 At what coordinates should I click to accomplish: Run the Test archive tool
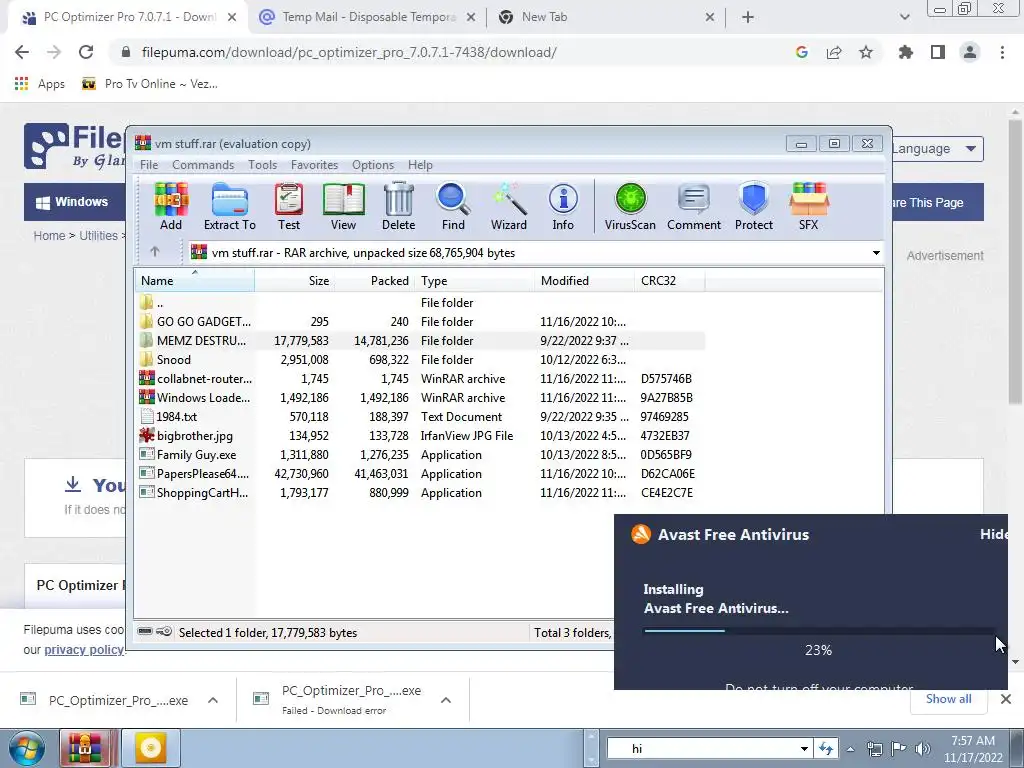(289, 206)
